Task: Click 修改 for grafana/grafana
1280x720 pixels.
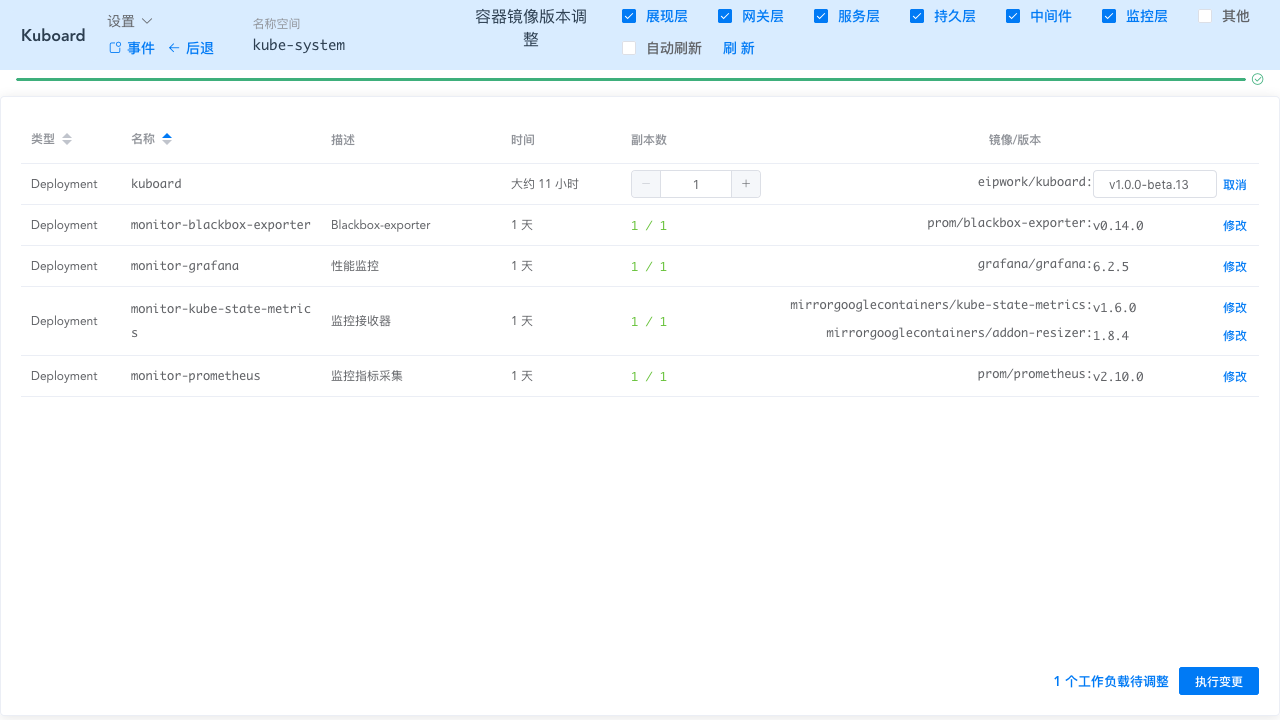Action: [1235, 267]
